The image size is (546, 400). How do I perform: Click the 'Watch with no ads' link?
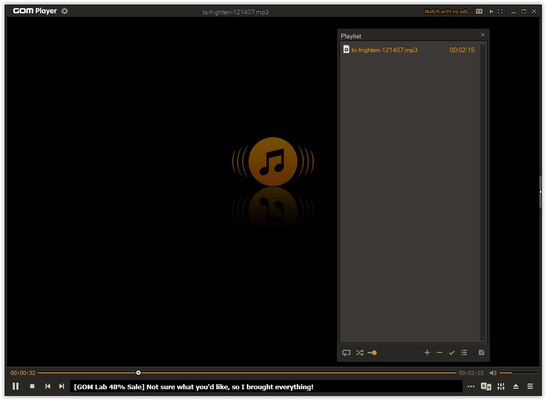pos(446,11)
